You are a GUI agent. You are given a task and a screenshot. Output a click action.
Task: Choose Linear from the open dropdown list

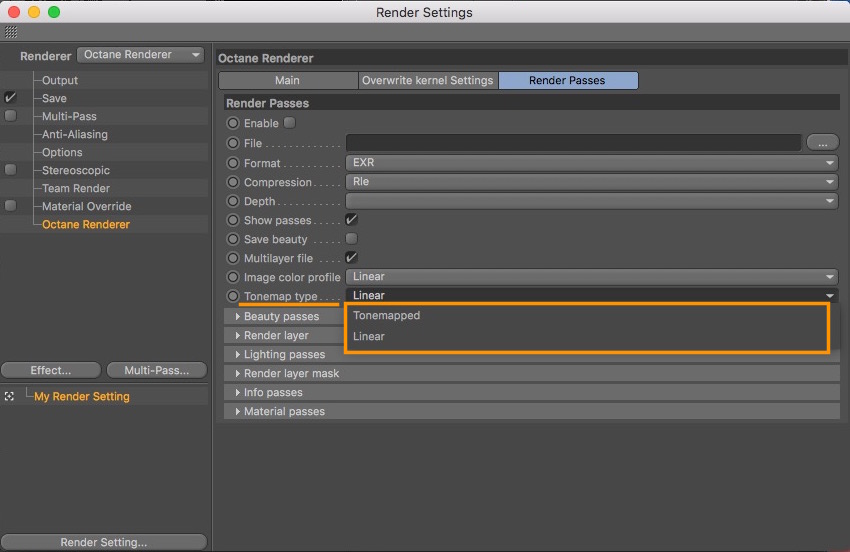tap(587, 336)
